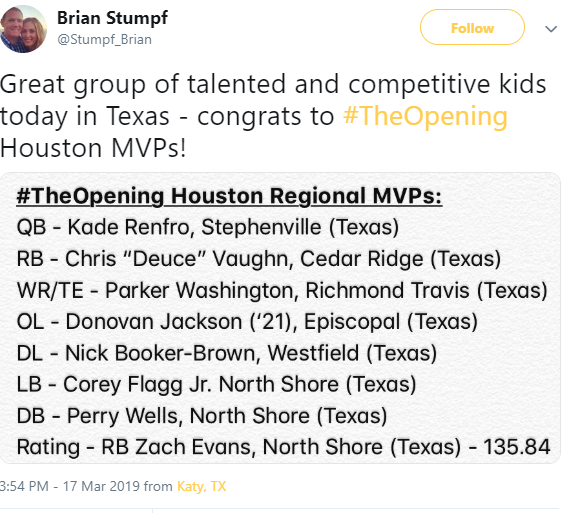Open the @Stumpf_Brian handle link
The width and height of the screenshot is (578, 513).
(x=104, y=39)
